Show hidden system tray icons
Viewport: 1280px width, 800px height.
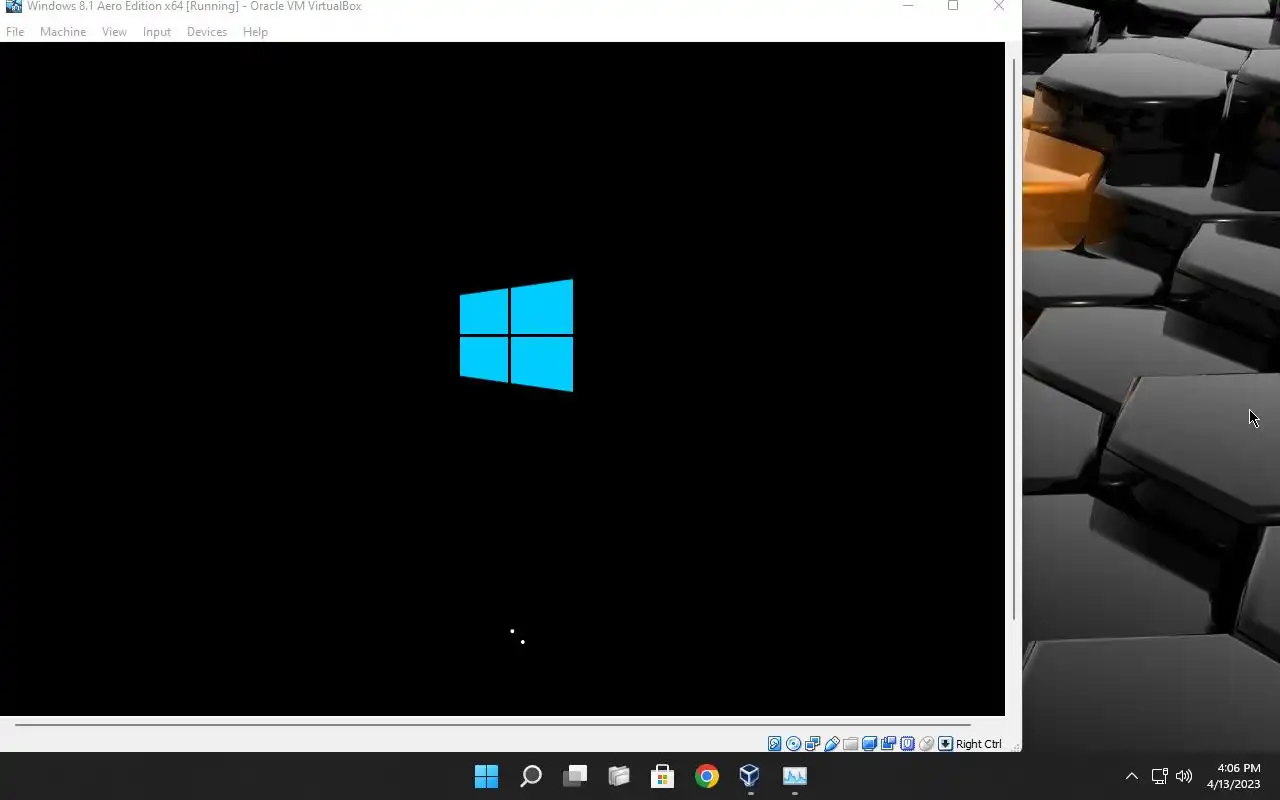coord(1132,776)
